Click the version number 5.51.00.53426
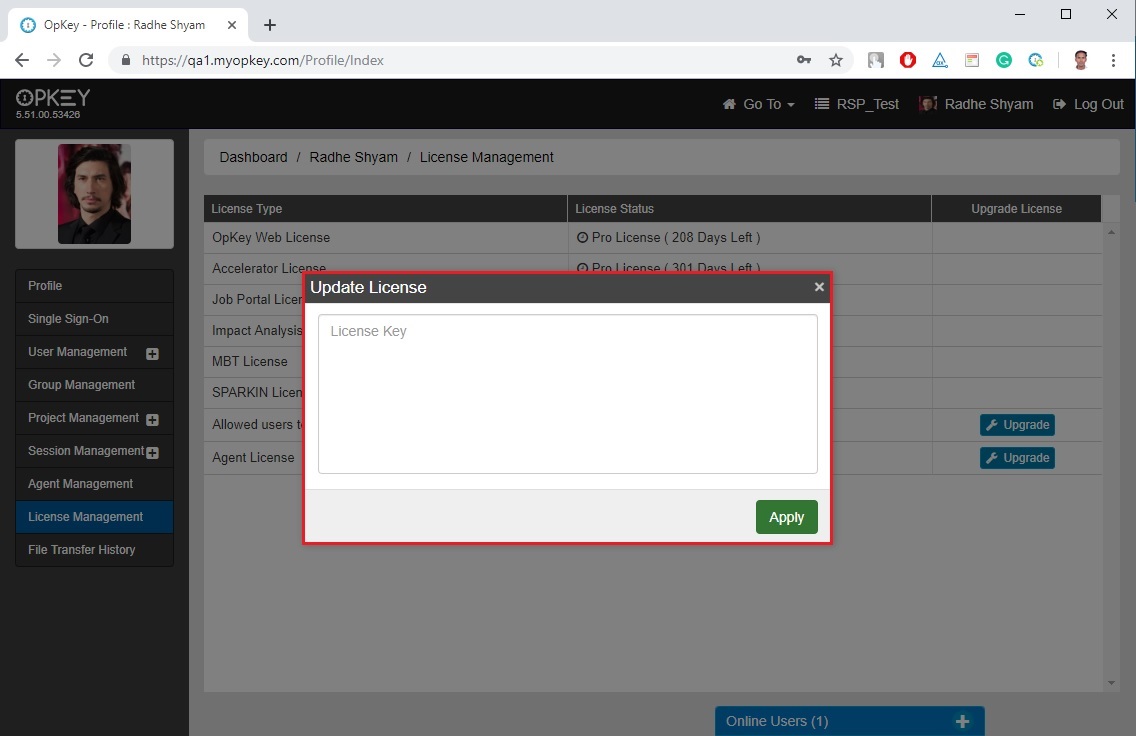Viewport: 1136px width, 736px height. click(x=48, y=114)
